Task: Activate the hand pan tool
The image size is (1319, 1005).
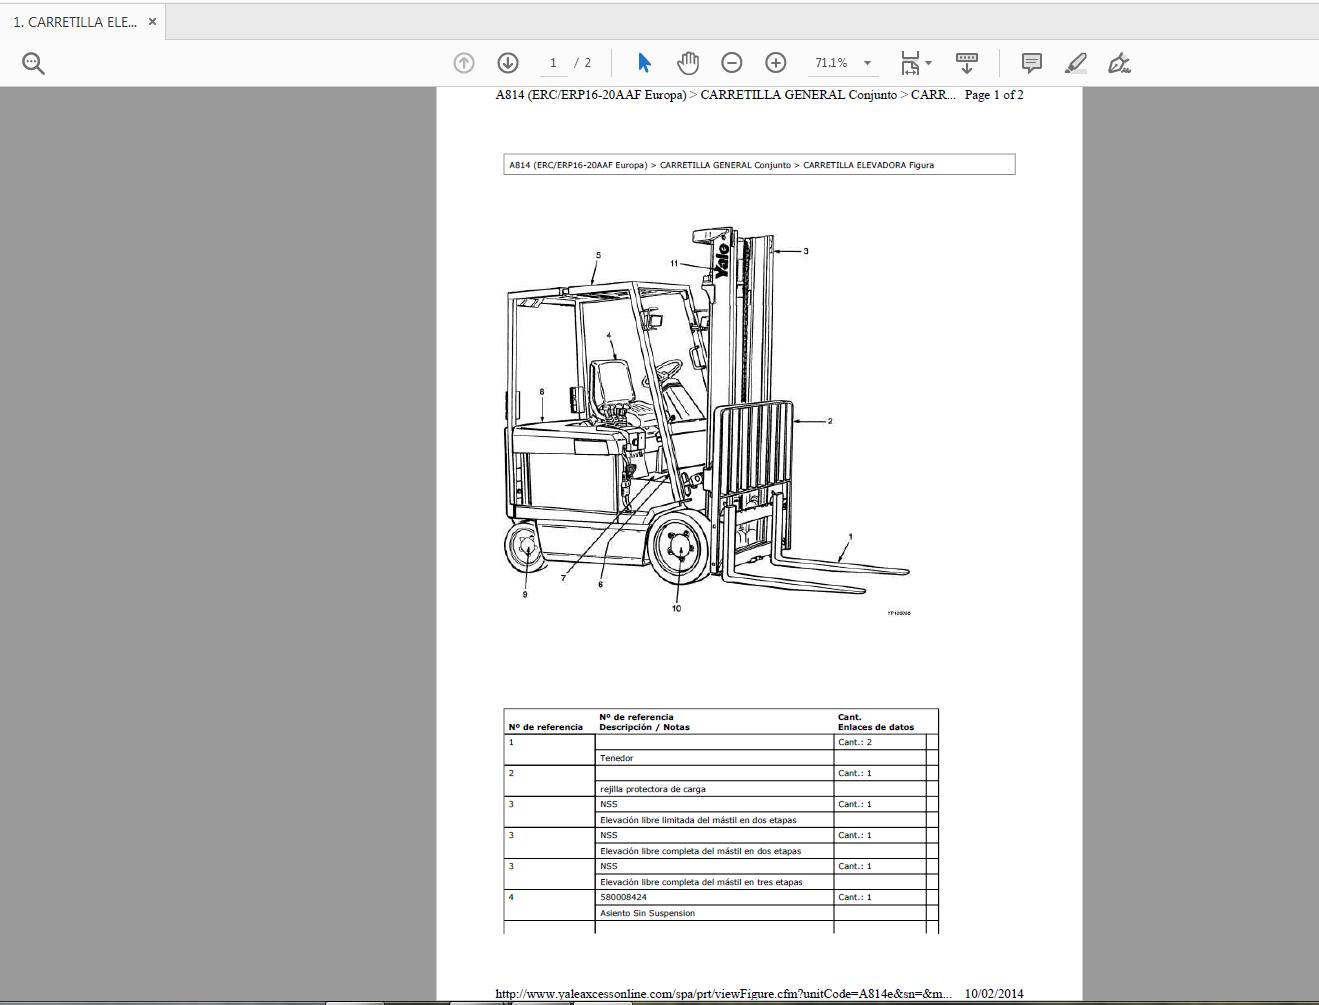Action: pos(688,63)
